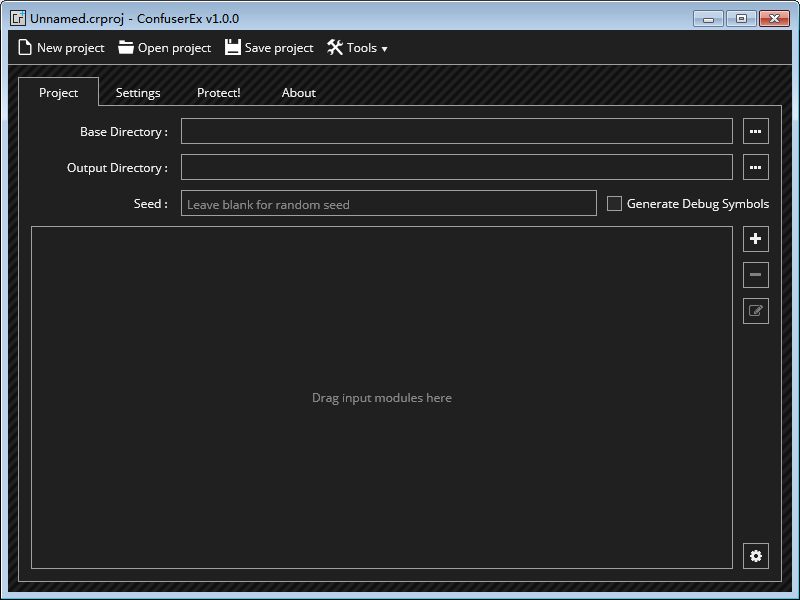The height and width of the screenshot is (600, 800).
Task: Open advanced settings with the gear button
Action: point(756,556)
